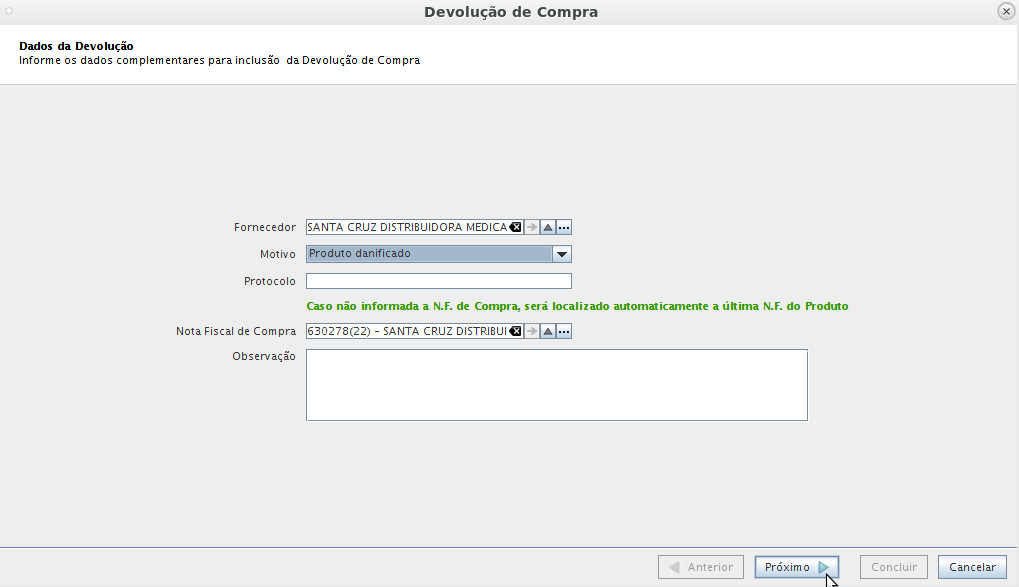Clear the Fornecedor field with the X icon
Screen dimensions: 1019x587
(x=515, y=227)
